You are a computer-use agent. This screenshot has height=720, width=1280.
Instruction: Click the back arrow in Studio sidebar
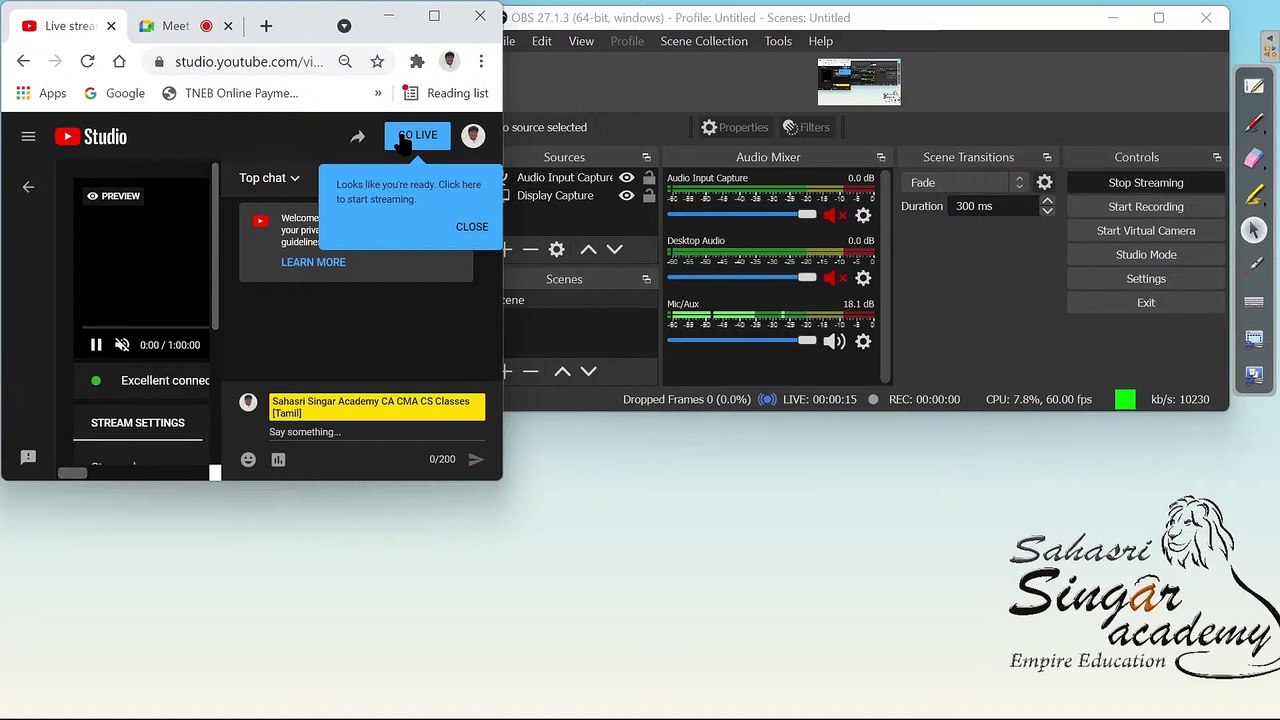click(28, 187)
